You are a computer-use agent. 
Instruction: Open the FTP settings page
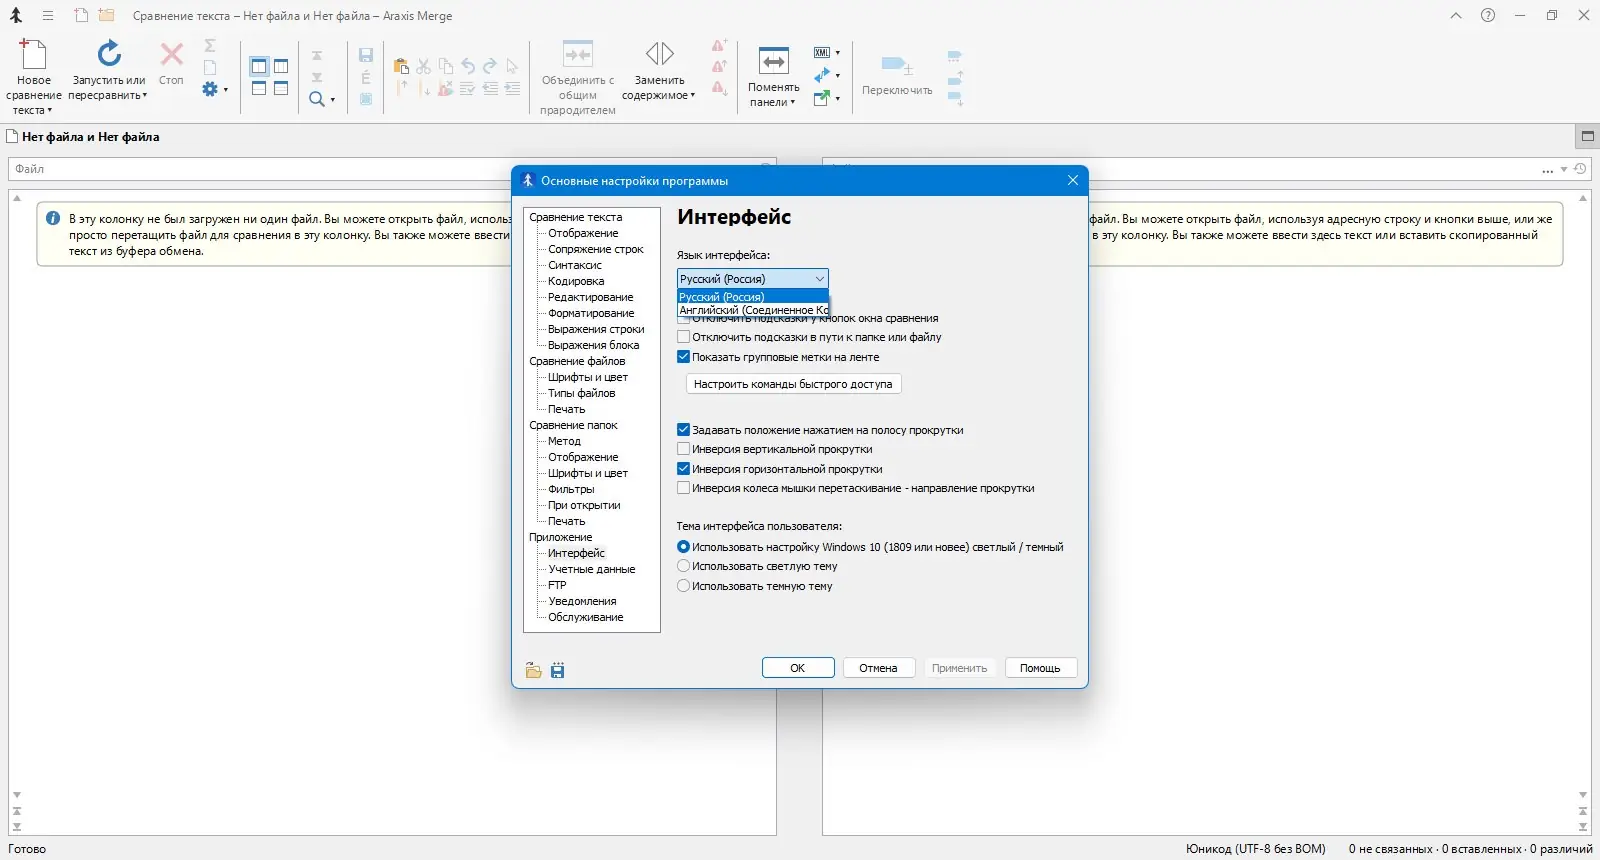(557, 585)
